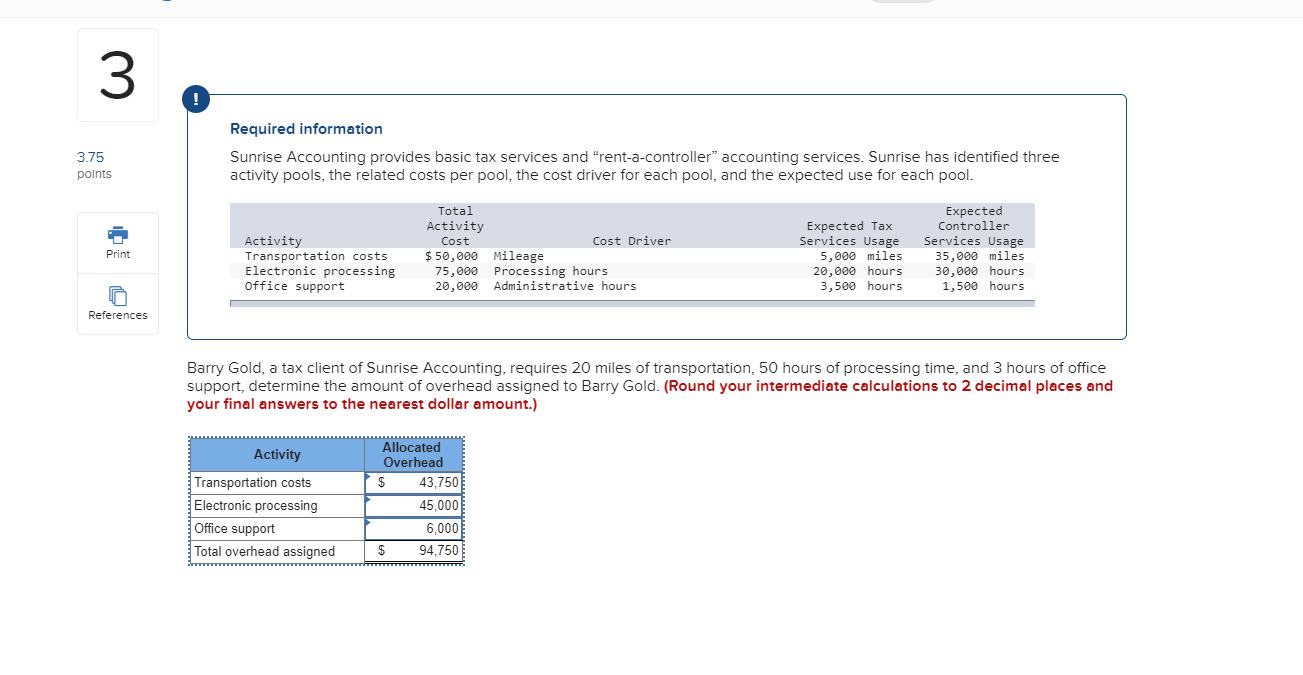Image resolution: width=1303 pixels, height=675 pixels.
Task: Select the Print icon
Action: [117, 244]
